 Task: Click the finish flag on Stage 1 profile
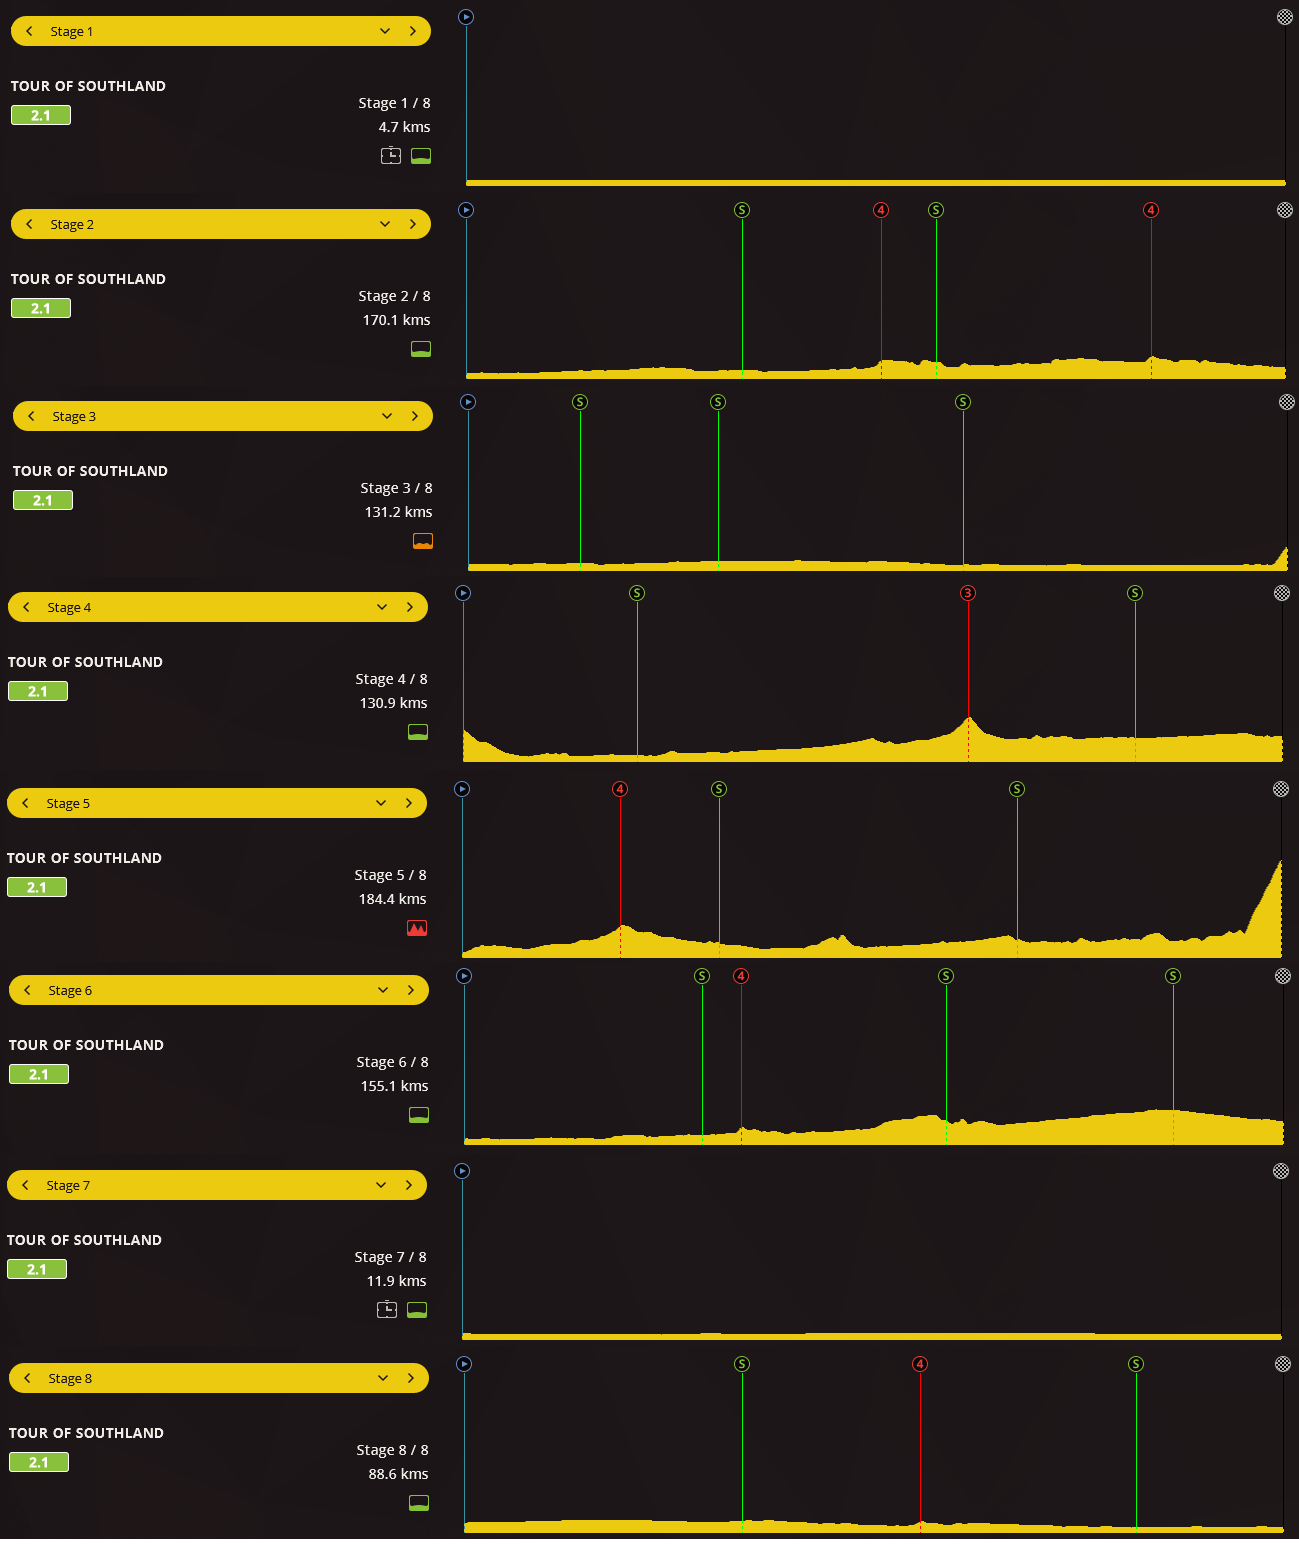pos(1285,17)
